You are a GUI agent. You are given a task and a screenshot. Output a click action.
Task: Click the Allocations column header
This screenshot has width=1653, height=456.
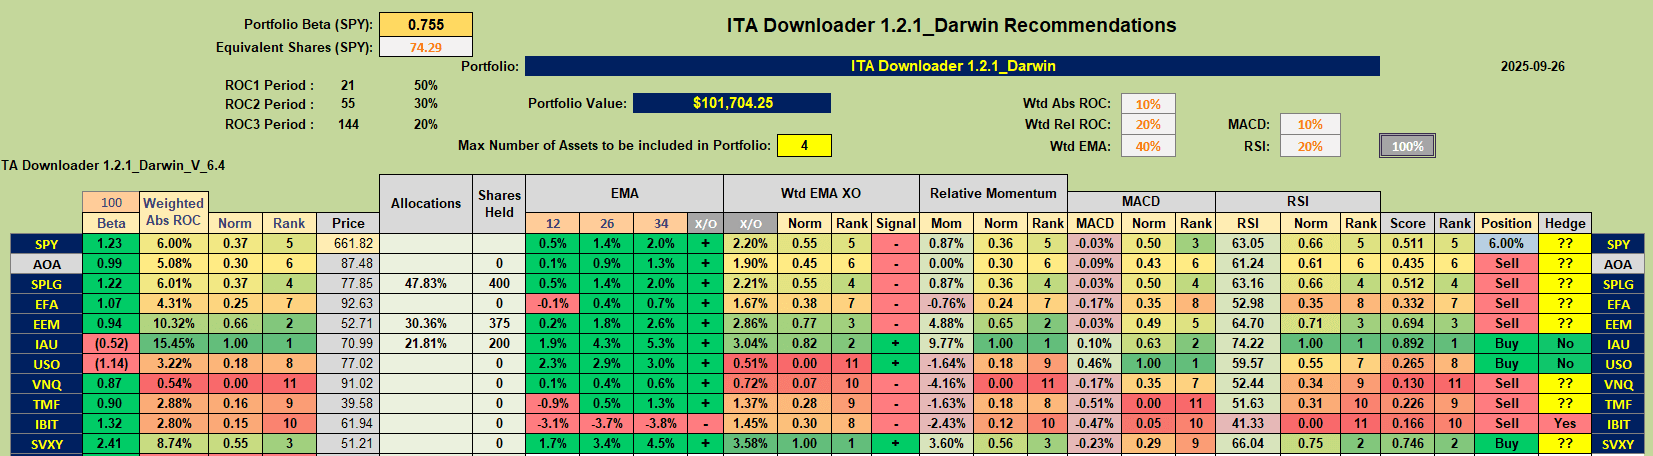click(426, 203)
